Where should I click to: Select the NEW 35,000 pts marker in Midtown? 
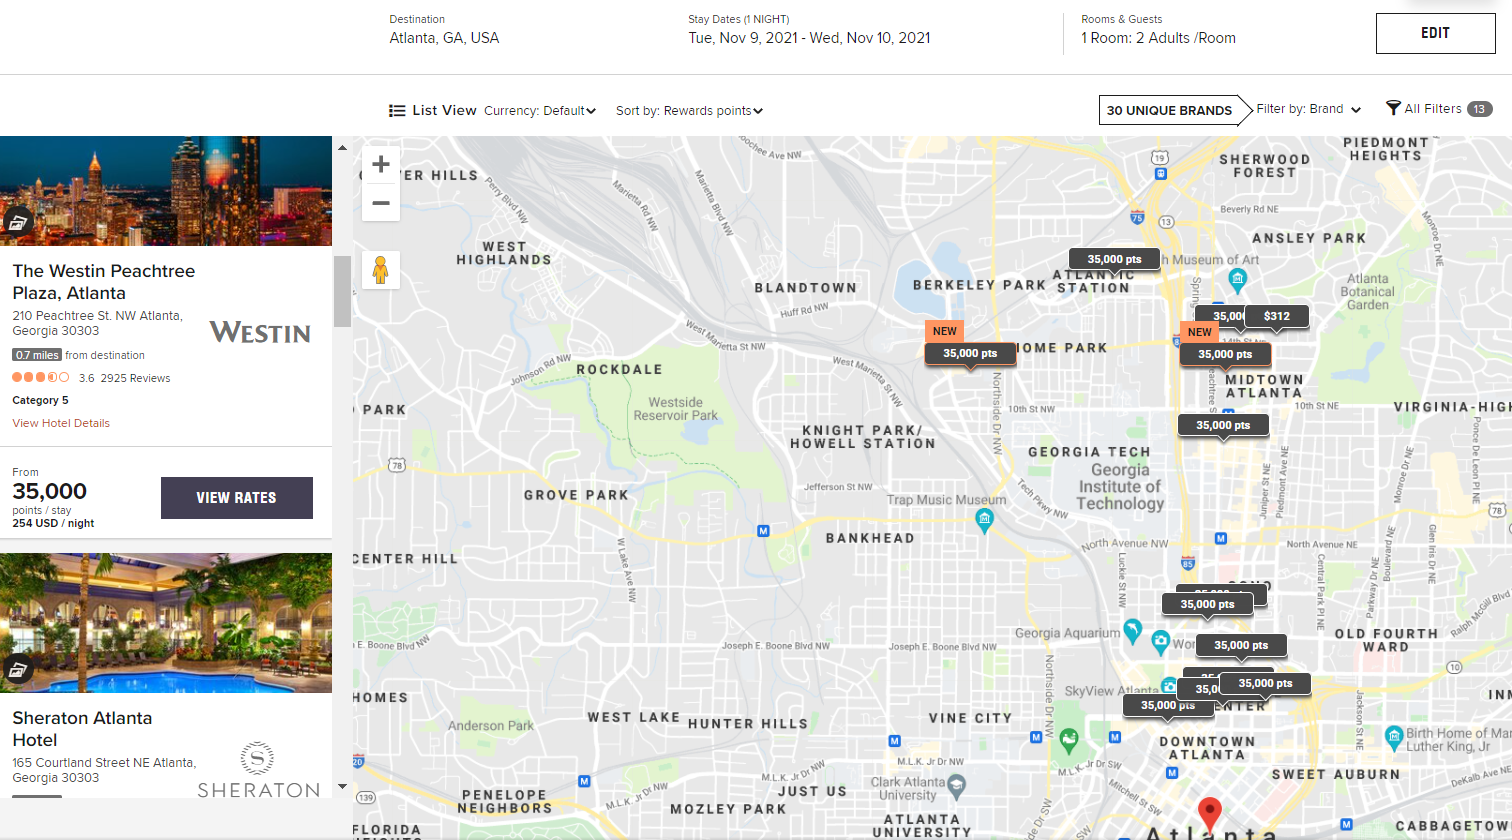click(1225, 355)
